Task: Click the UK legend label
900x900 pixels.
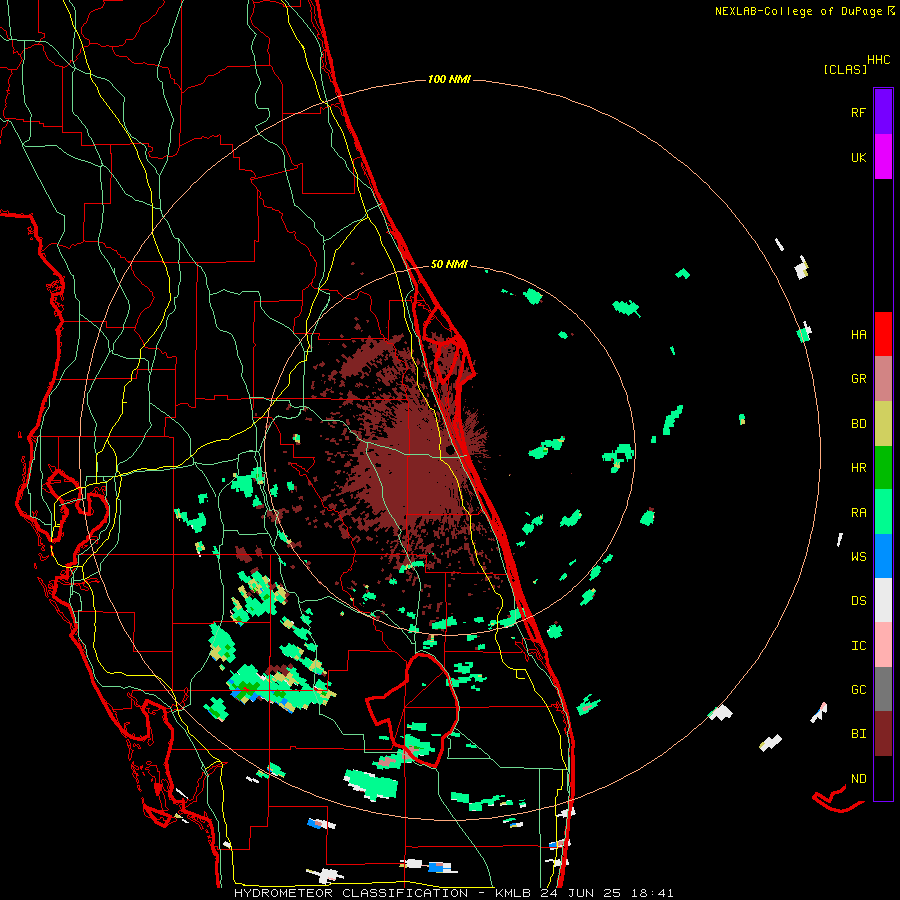Action: [x=859, y=158]
